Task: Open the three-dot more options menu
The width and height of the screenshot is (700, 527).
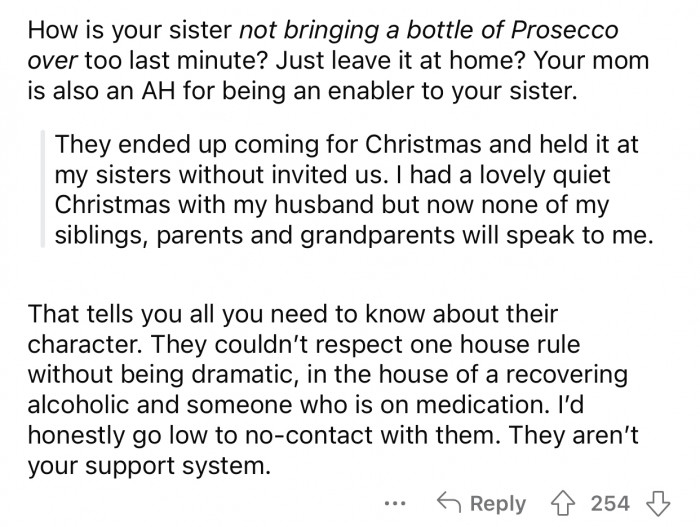Action: click(x=395, y=504)
